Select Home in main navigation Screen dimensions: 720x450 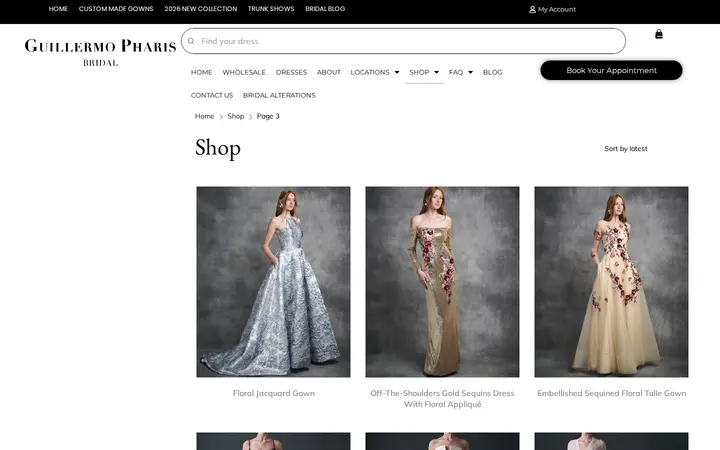202,72
